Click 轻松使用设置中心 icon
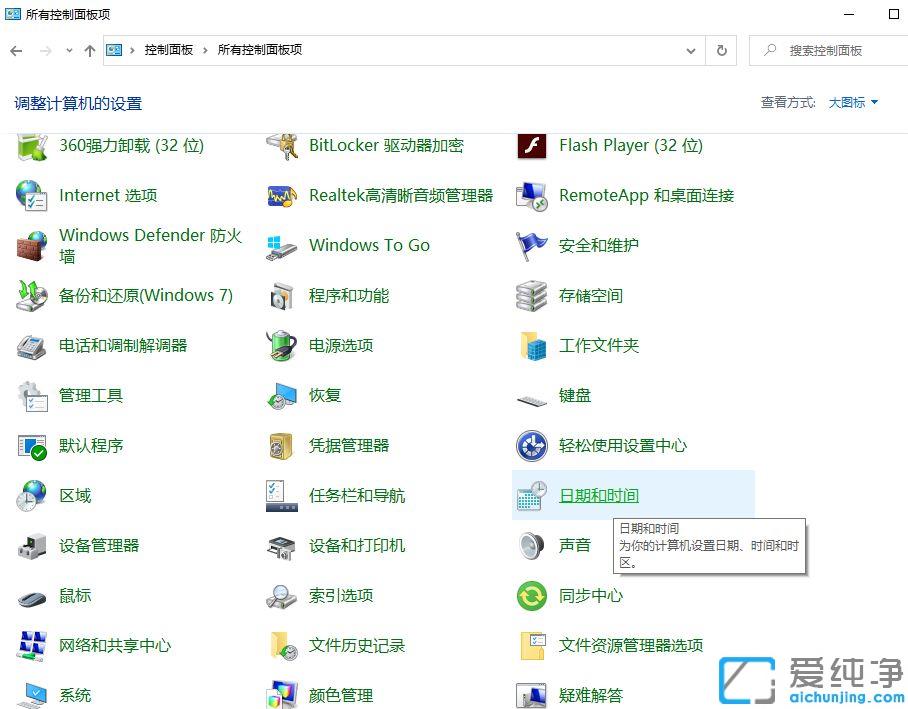 (x=532, y=446)
